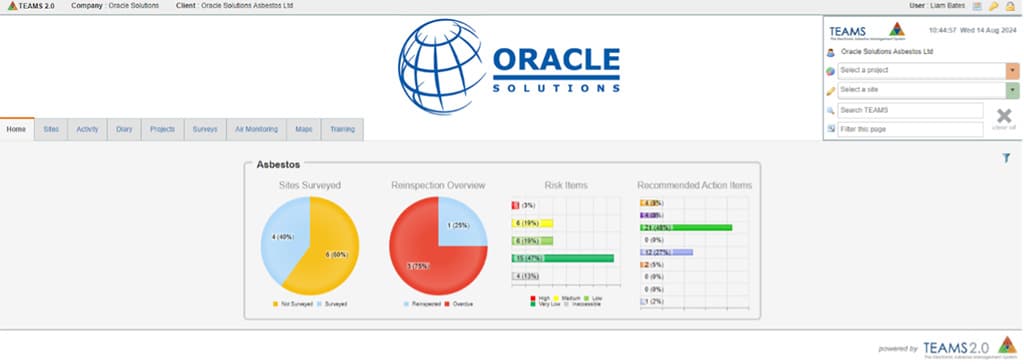Click the user icon beside Oracle Solutions Asbestos Ltd
The height and width of the screenshot is (364, 1024).
831,52
